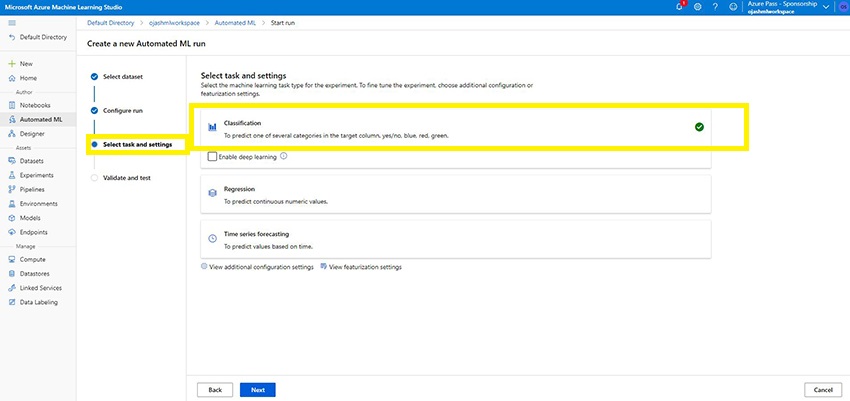
Task: Click the Classification chart icon
Action: coord(212,128)
